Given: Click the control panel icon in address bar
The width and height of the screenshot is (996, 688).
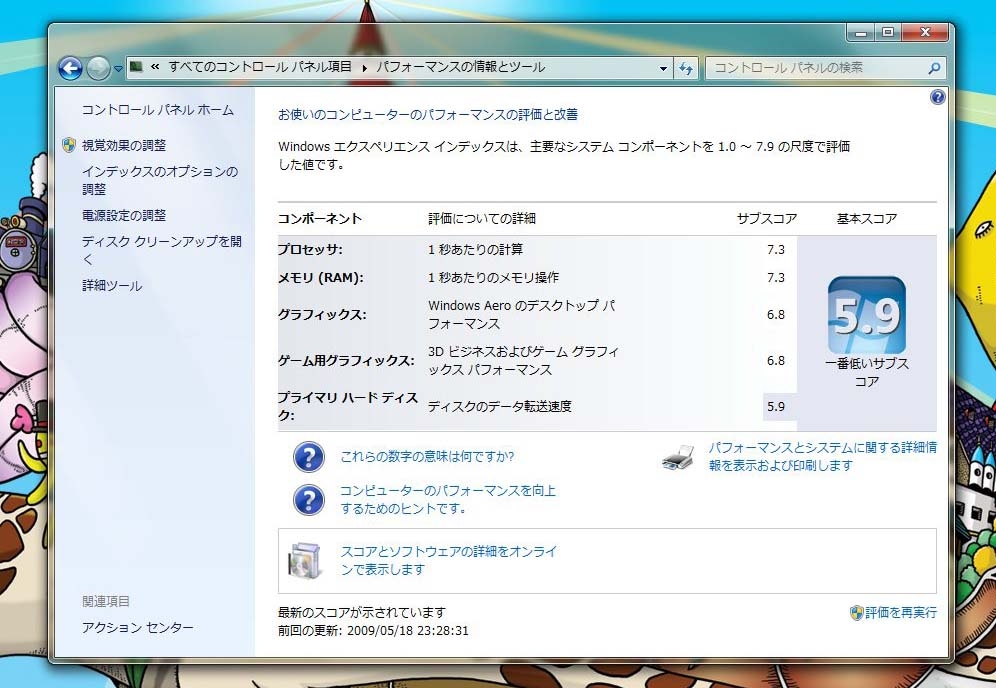Looking at the screenshot, I should click(136, 67).
